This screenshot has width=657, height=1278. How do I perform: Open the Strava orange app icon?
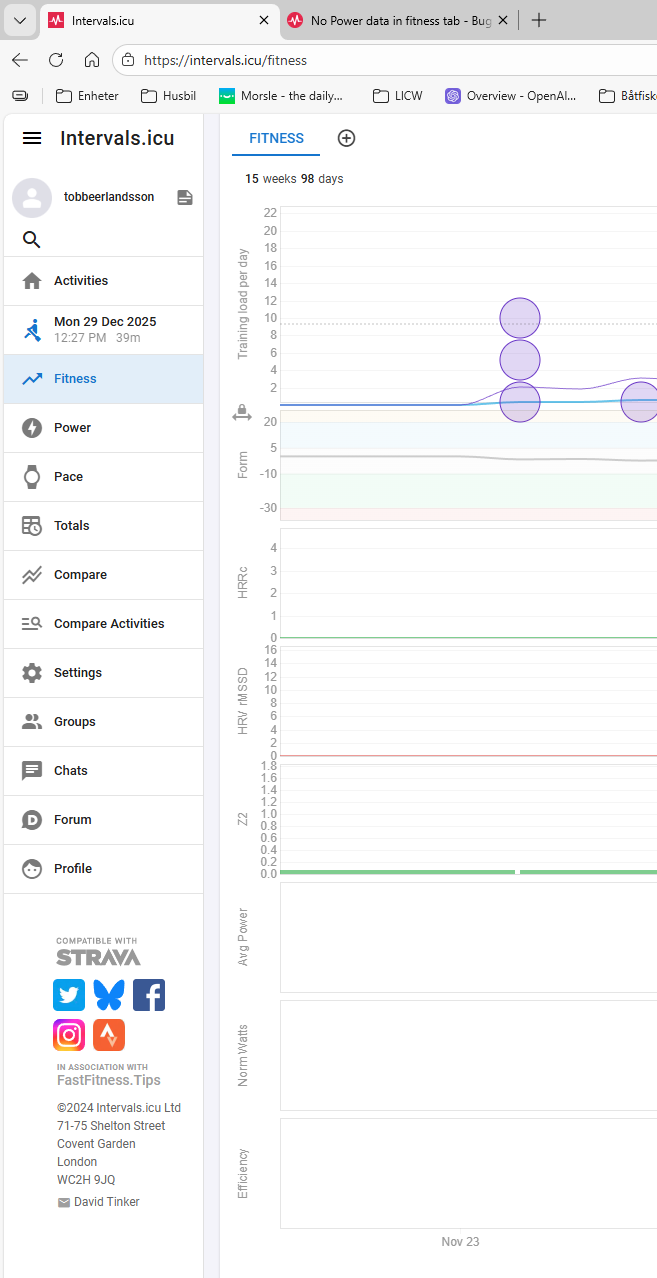pos(109,1035)
